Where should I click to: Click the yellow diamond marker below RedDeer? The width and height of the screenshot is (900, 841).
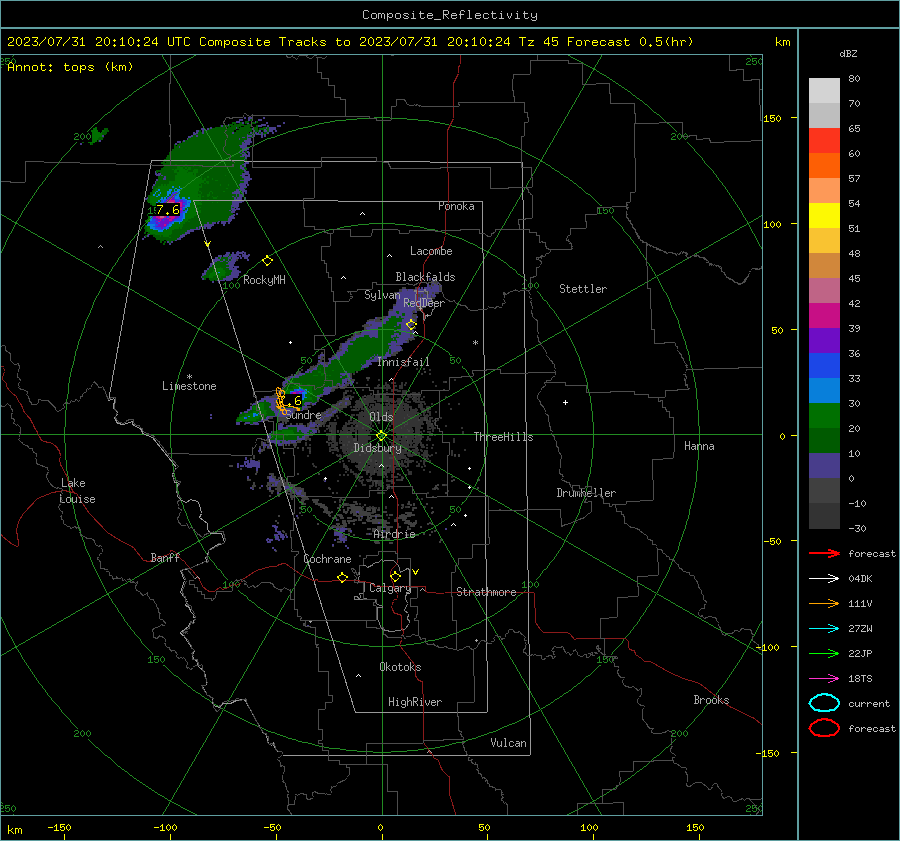(411, 325)
